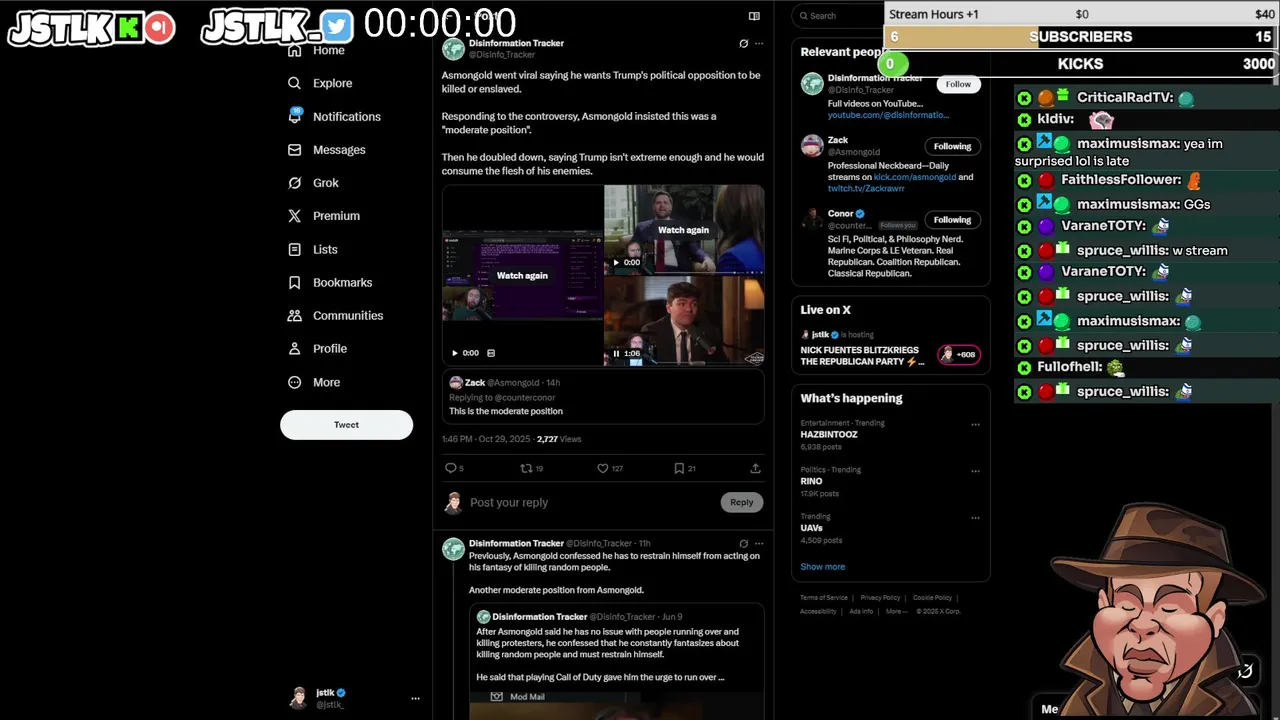Click the Terms of Service footer link

[x=824, y=598]
